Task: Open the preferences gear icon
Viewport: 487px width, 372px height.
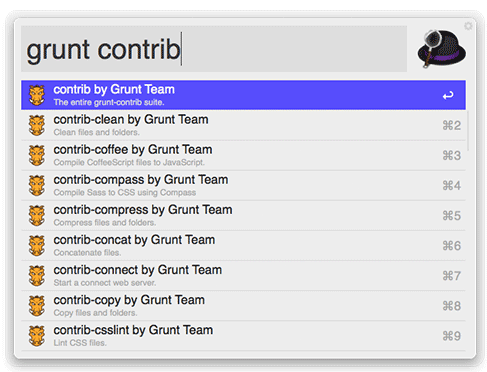Action: point(468,26)
